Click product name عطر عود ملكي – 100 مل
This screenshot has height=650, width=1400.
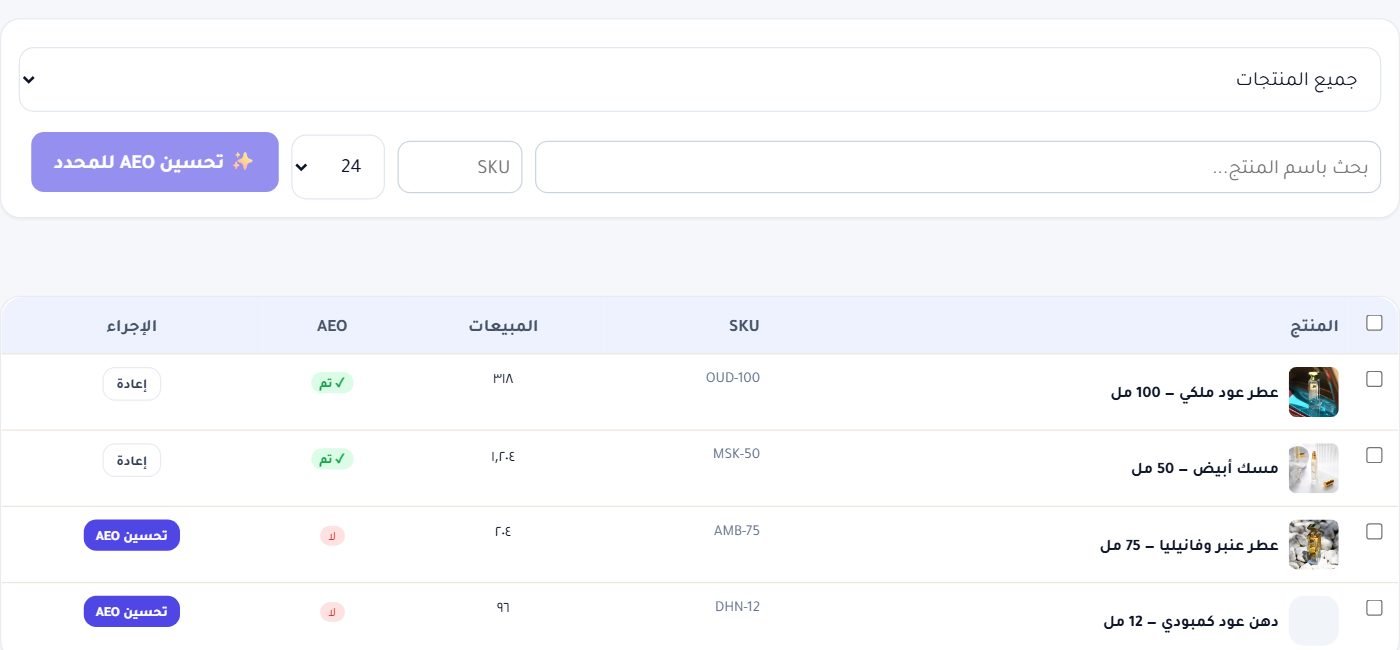(x=1195, y=392)
